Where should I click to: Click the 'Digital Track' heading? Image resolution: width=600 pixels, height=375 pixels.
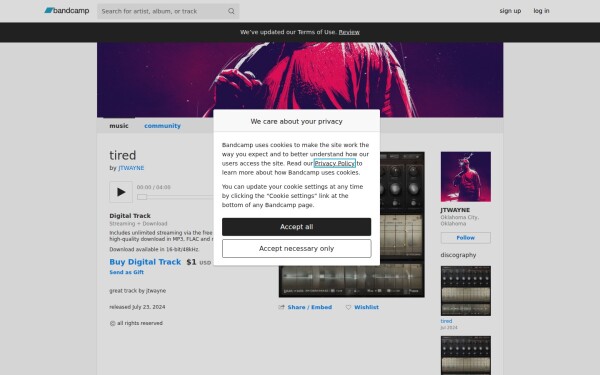[130, 216]
